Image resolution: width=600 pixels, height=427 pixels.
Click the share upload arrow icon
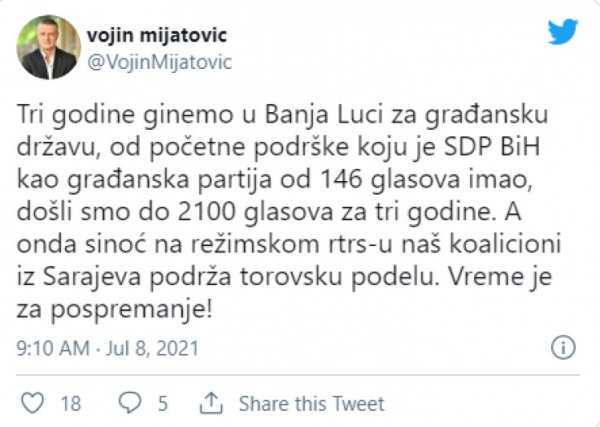211,403
